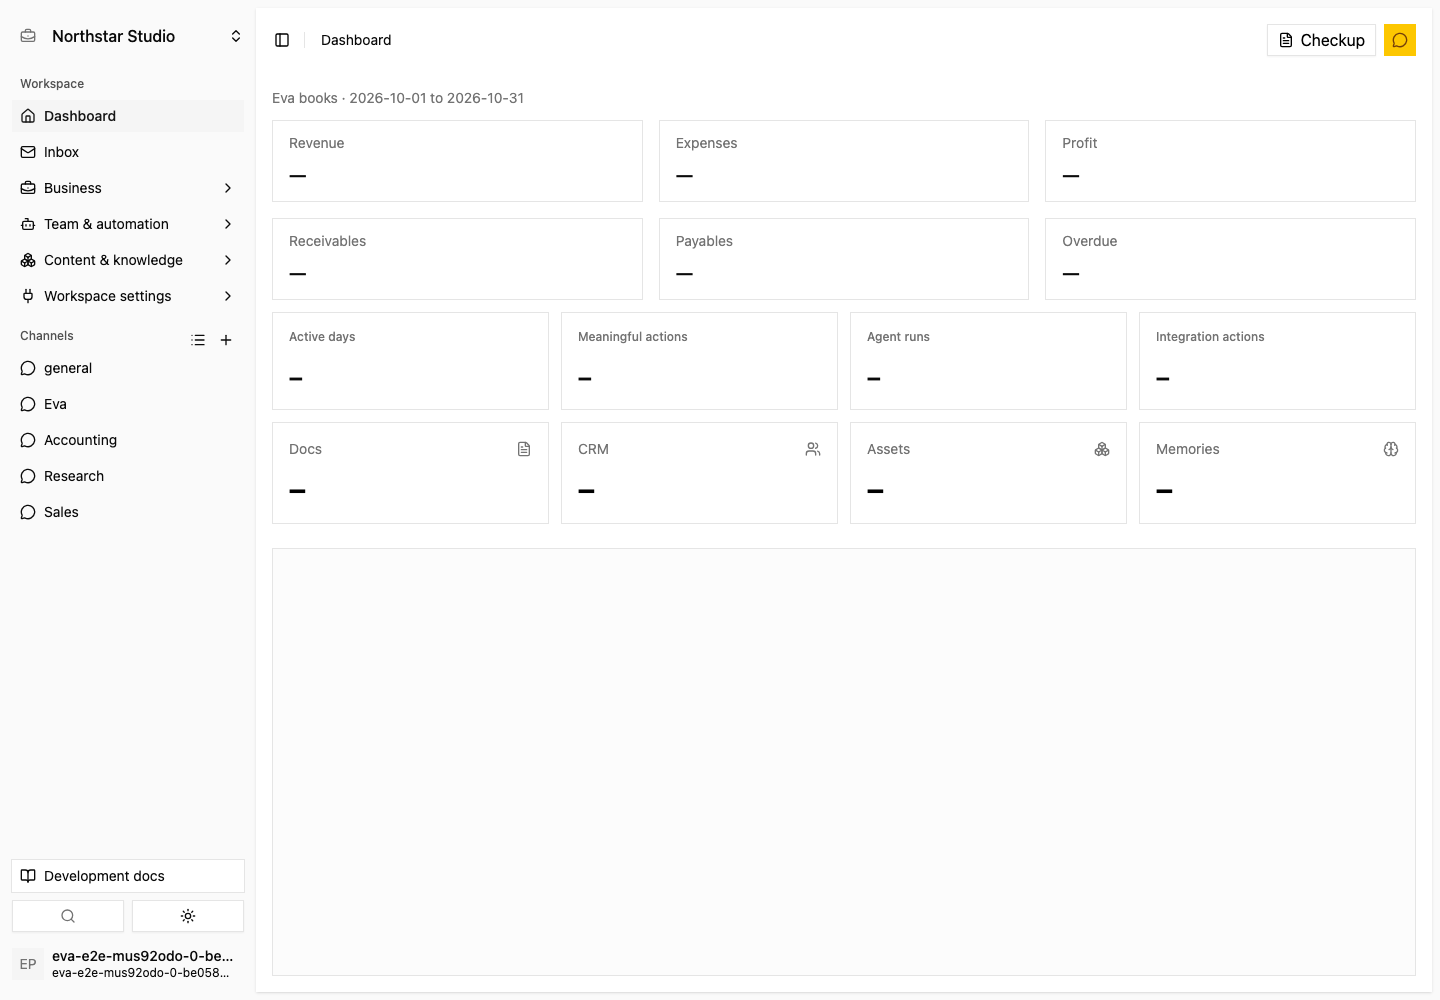Click the Agent runs card
The image size is (1440, 1000).
point(988,361)
